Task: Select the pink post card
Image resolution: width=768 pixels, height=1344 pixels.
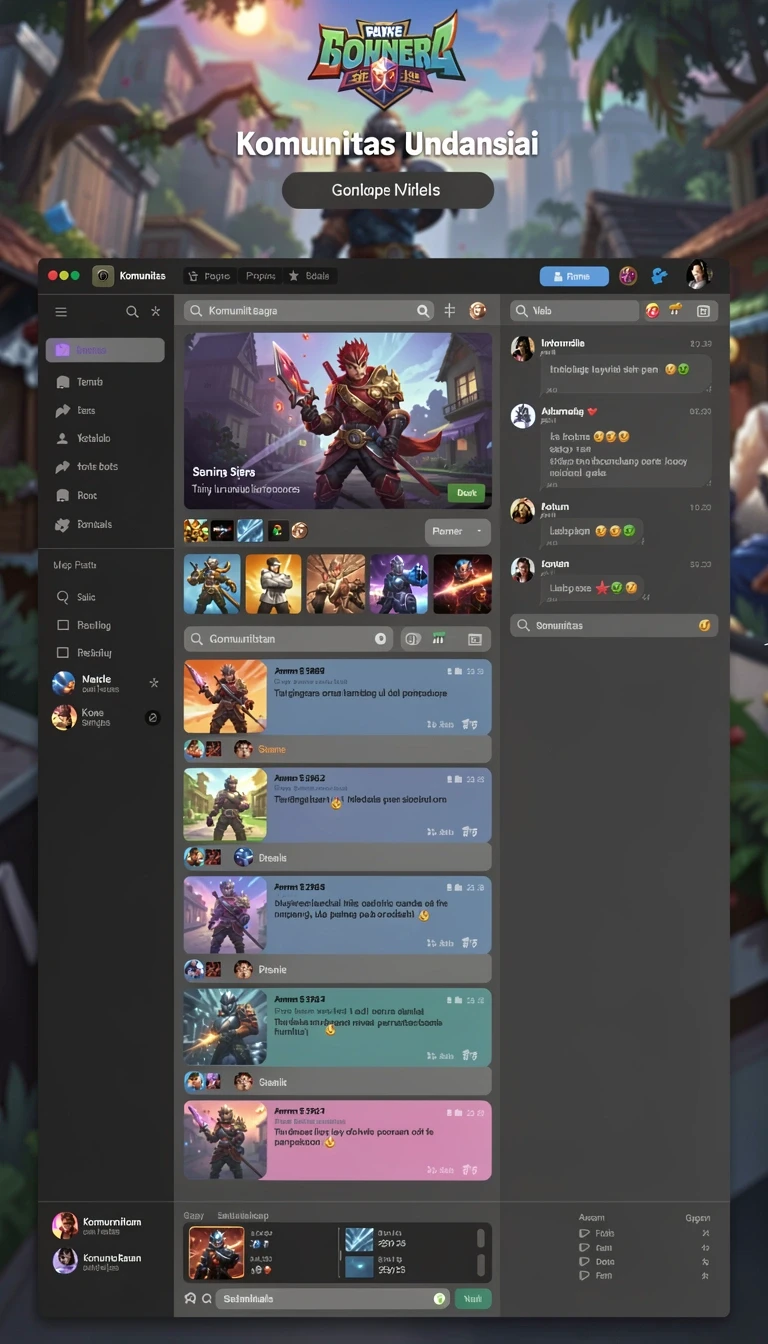Action: [x=338, y=1141]
